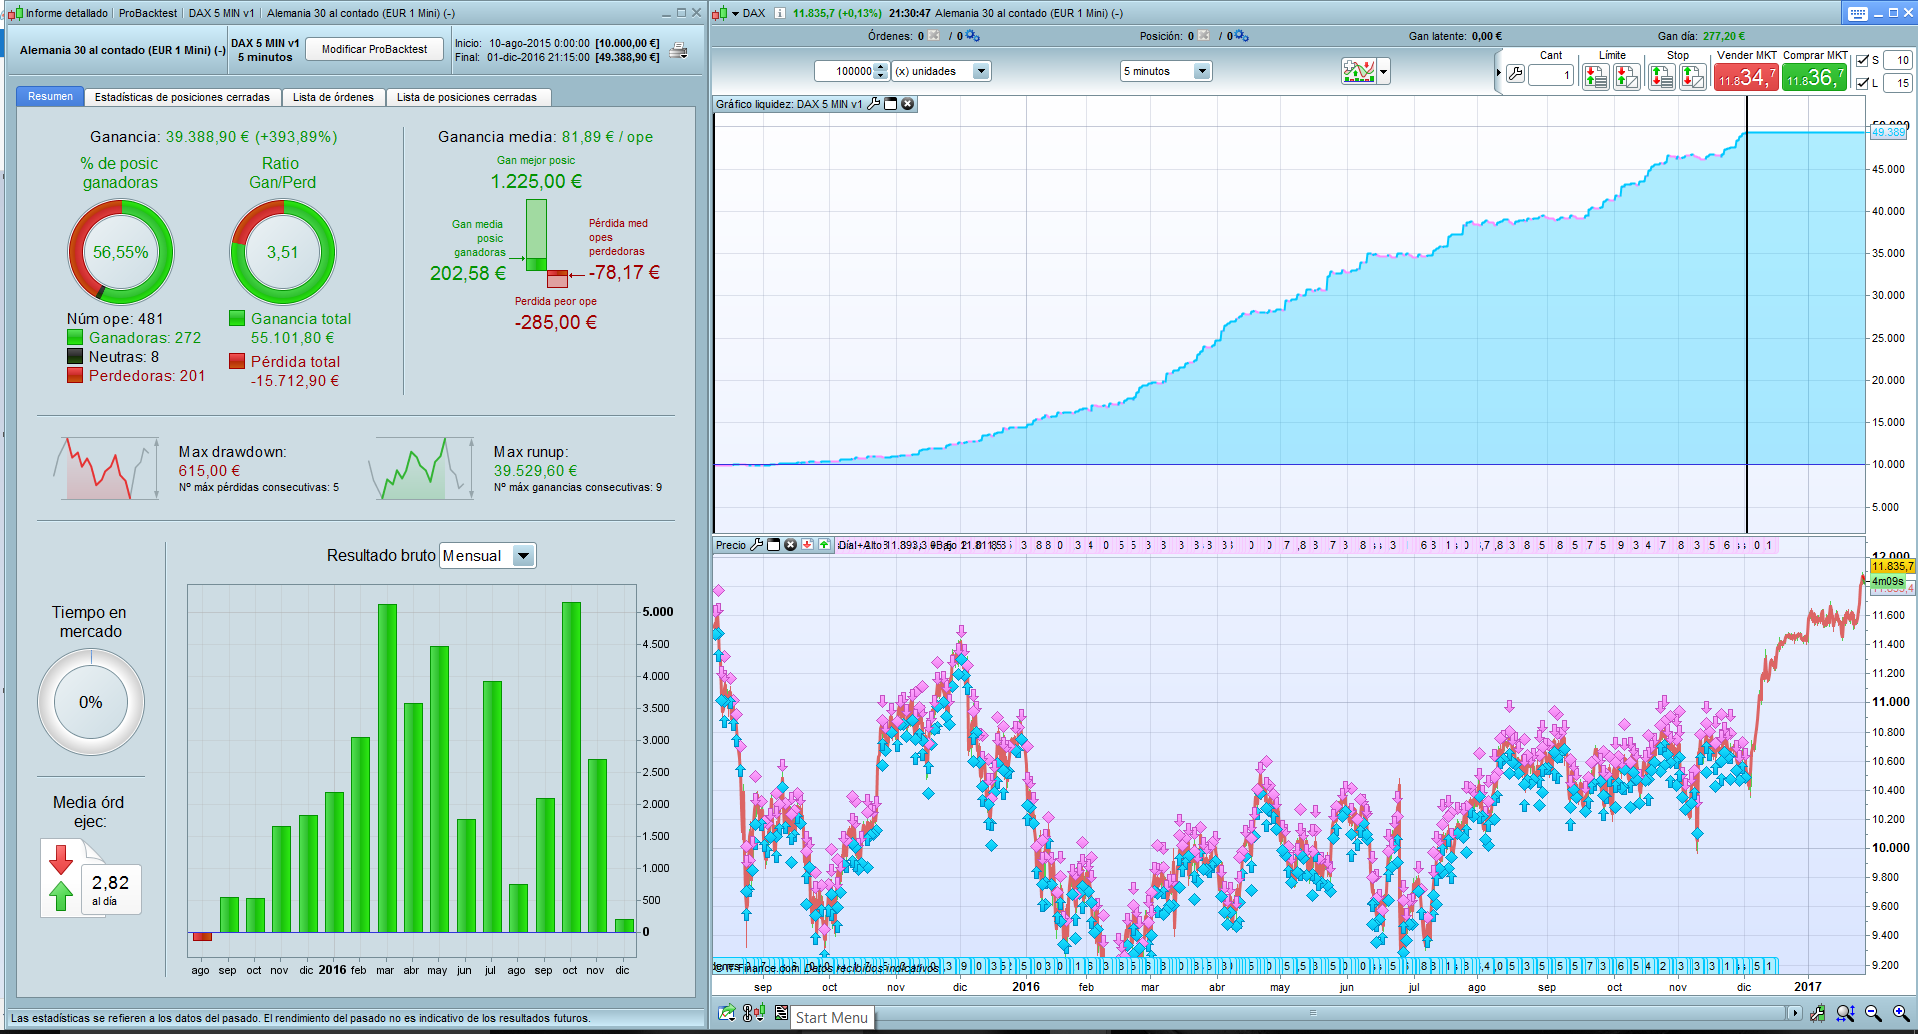The width and height of the screenshot is (1918, 1034).
Task: Open settings wrench of Gráfico liquidez panel
Action: pos(874,104)
